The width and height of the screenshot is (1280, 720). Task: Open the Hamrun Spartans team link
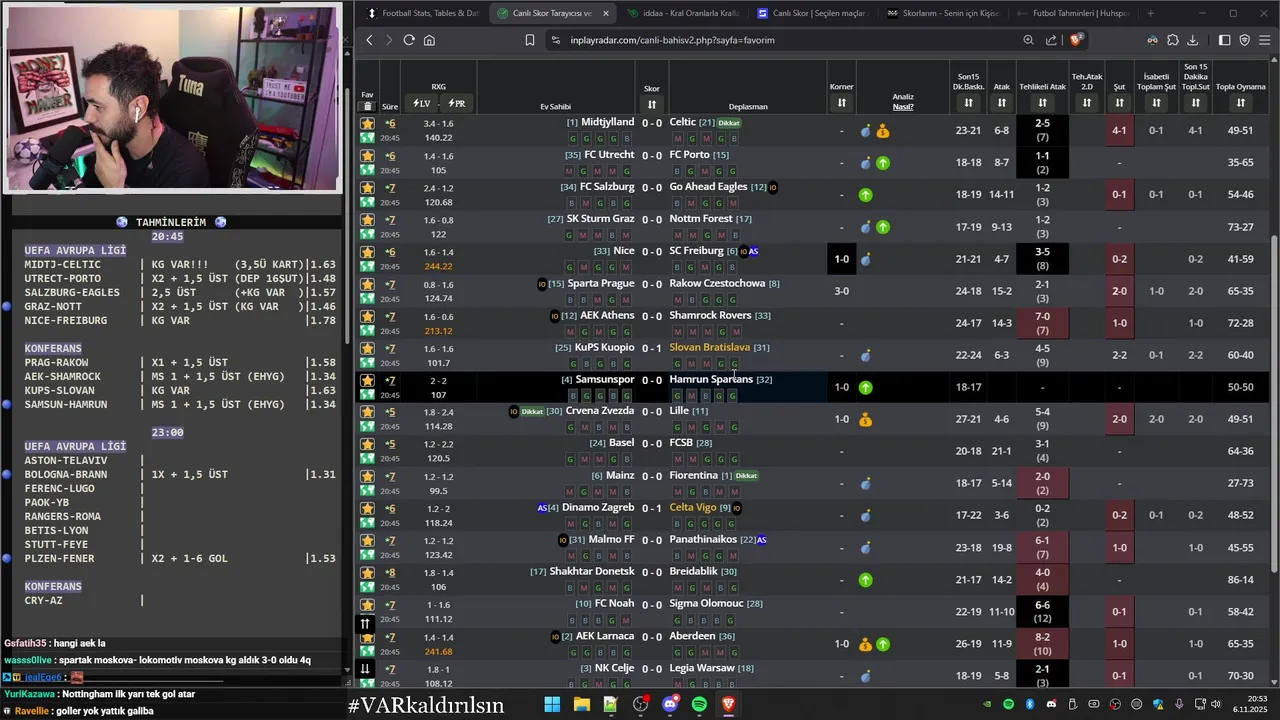tap(711, 379)
